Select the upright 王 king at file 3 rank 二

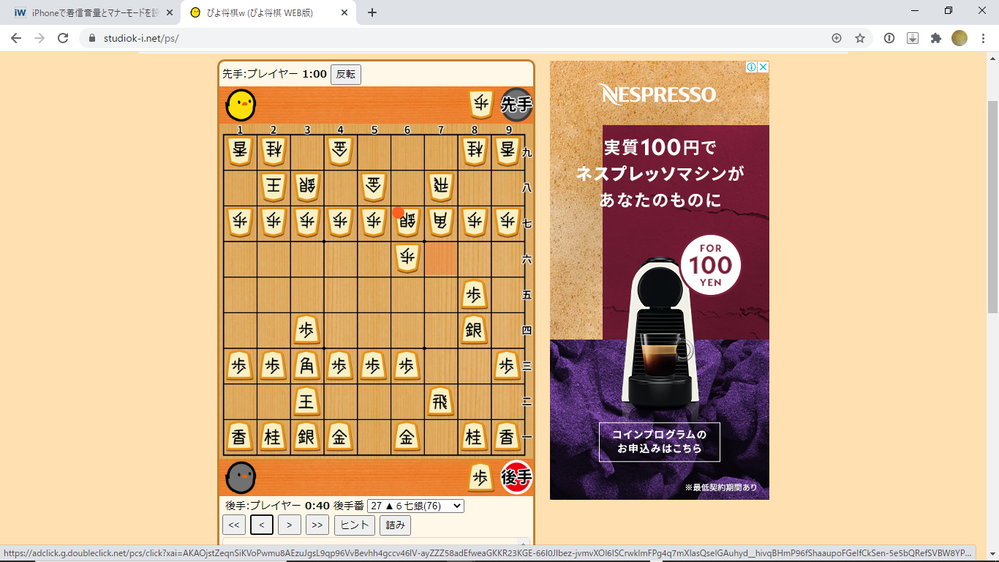pyautogui.click(x=306, y=401)
